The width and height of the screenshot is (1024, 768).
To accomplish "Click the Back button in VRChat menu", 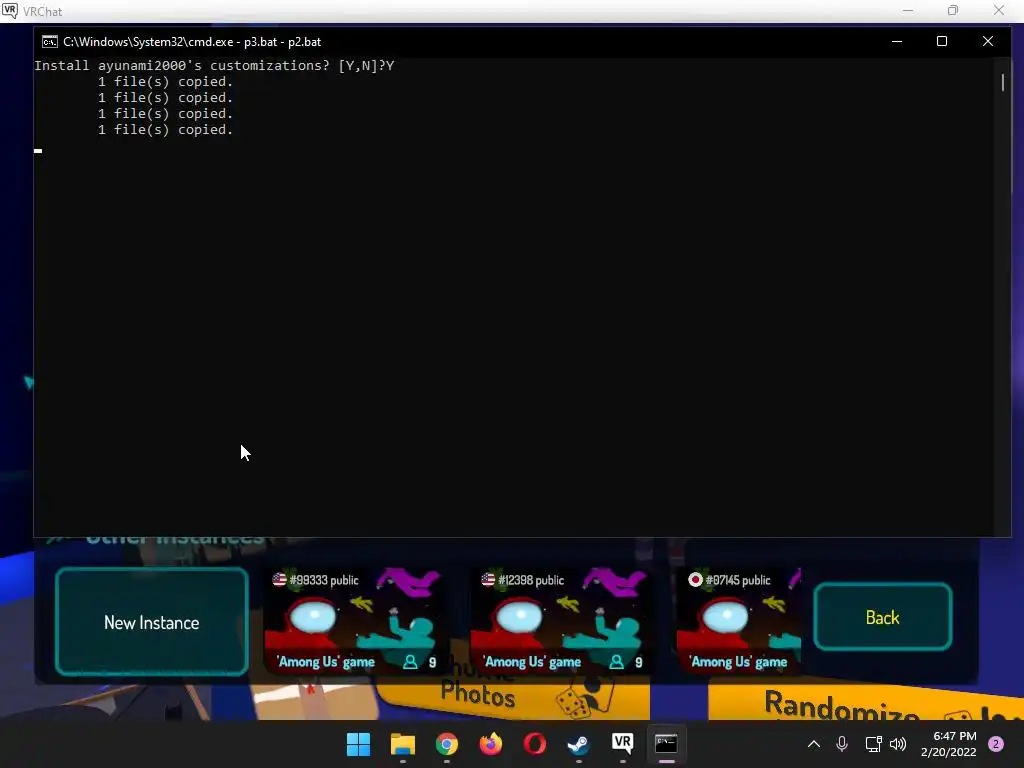I will (882, 617).
